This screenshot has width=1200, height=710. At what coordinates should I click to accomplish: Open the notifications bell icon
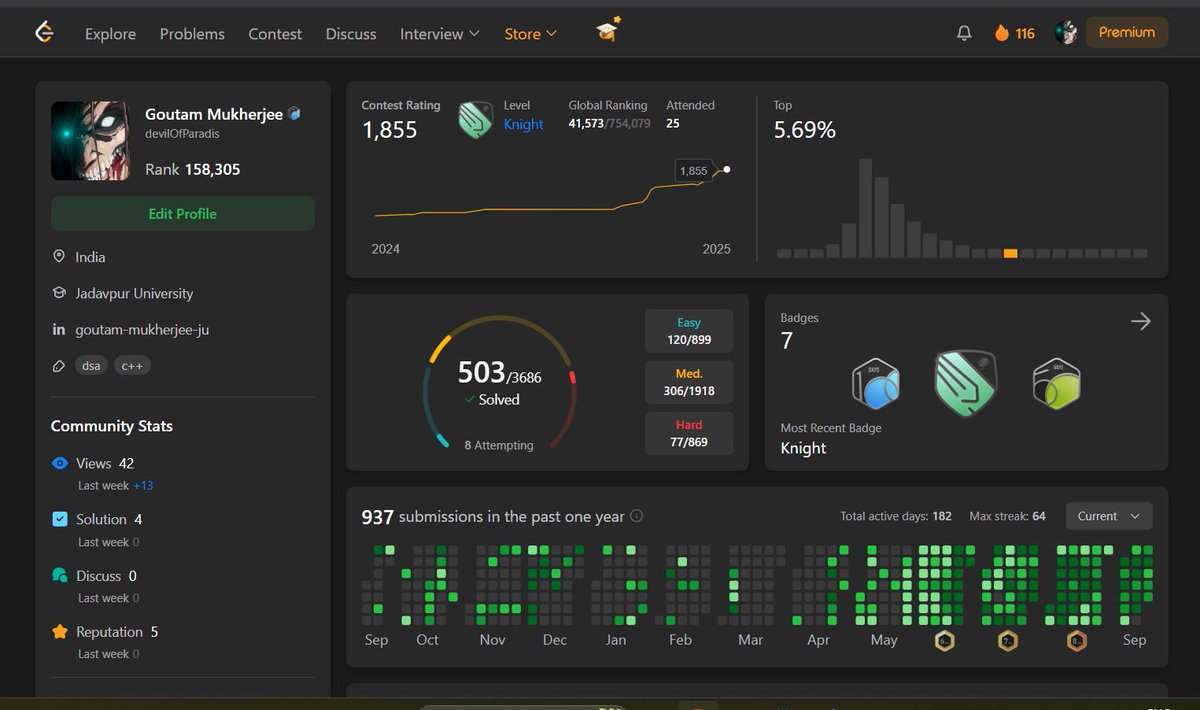coord(964,33)
